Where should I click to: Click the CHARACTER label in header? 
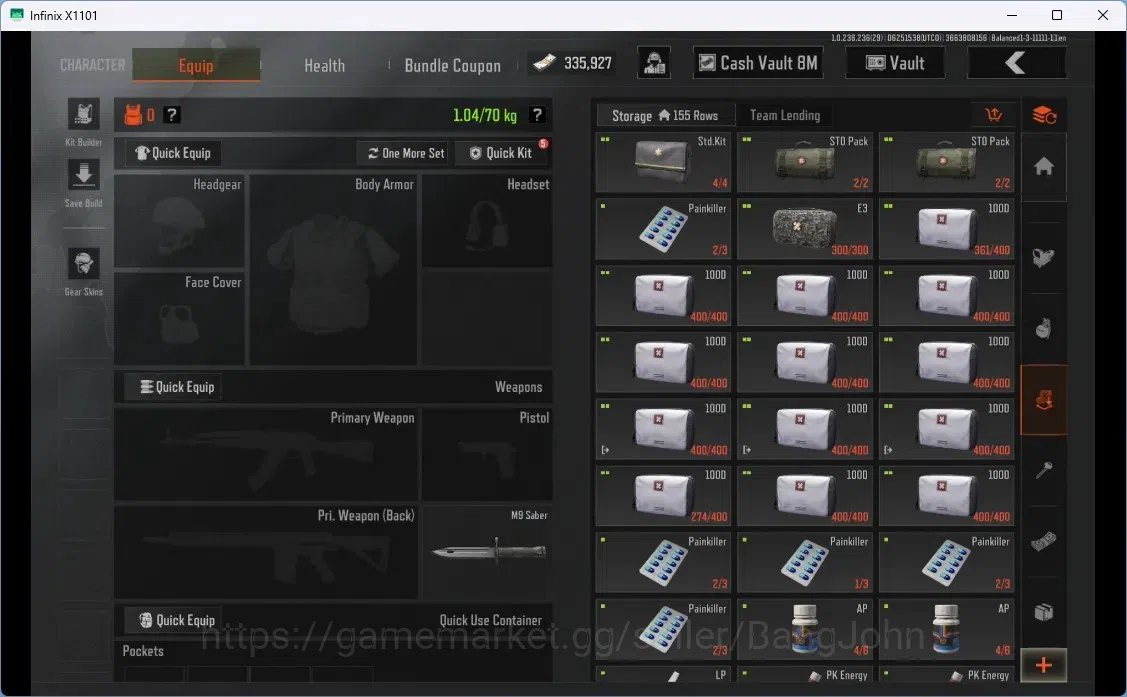click(92, 65)
